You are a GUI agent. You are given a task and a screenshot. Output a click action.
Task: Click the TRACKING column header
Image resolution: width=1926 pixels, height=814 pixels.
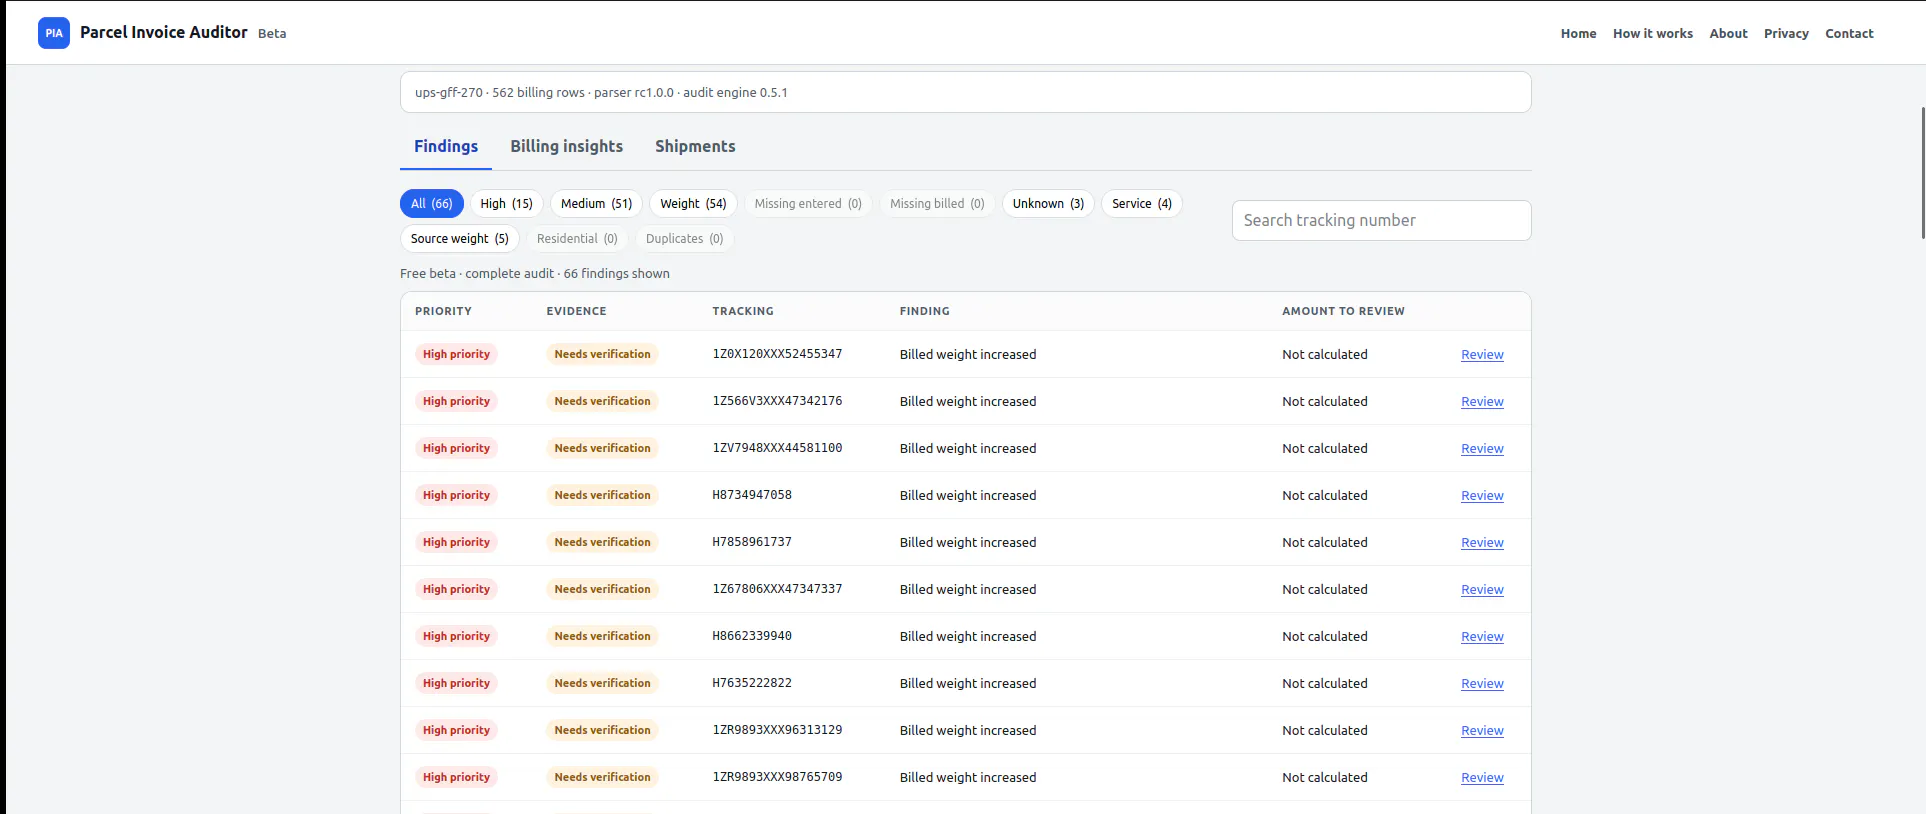point(743,311)
